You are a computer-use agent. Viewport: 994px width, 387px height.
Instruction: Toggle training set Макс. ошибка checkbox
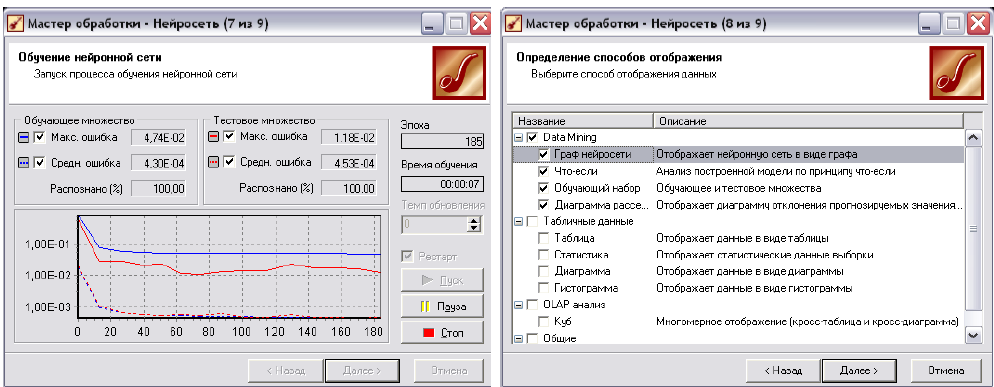tap(40, 137)
